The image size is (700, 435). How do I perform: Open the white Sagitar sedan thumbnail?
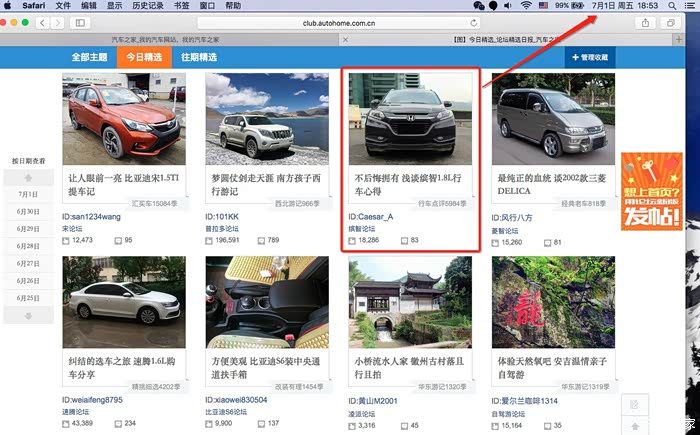click(124, 302)
